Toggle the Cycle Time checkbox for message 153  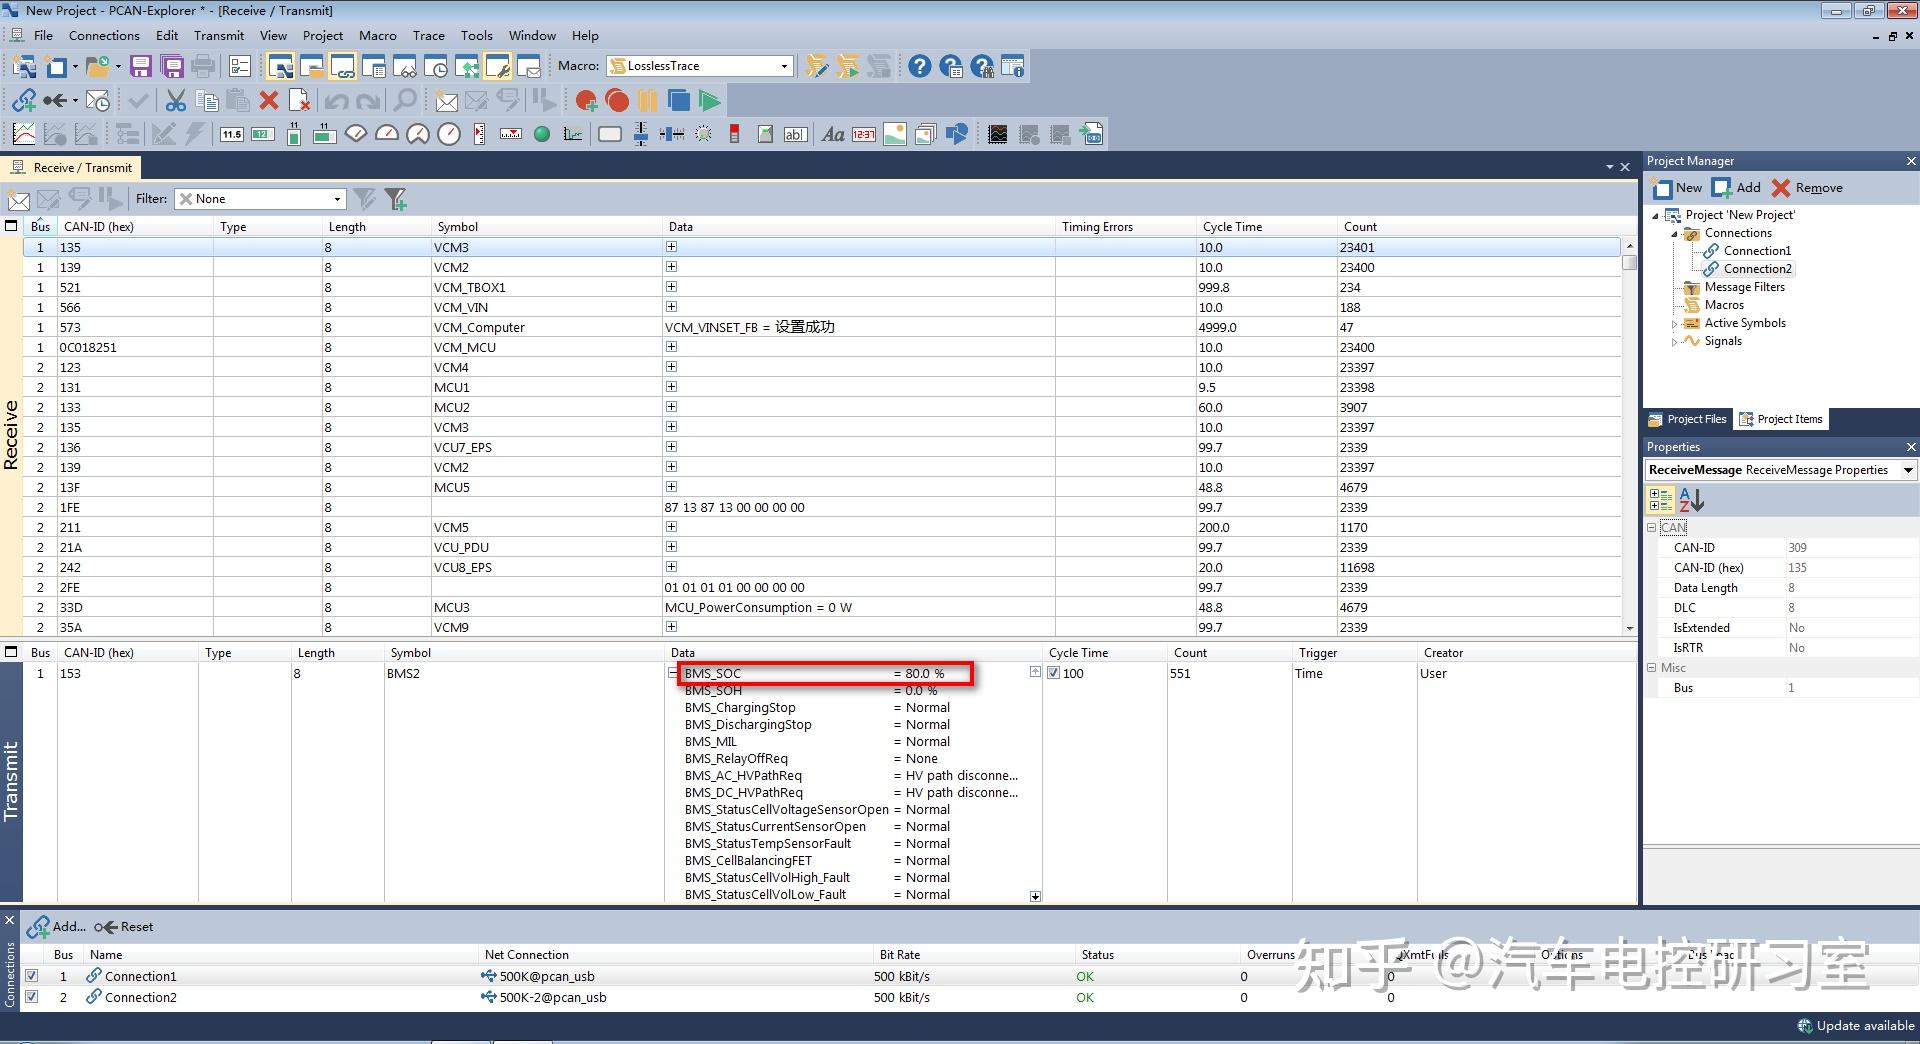1053,673
